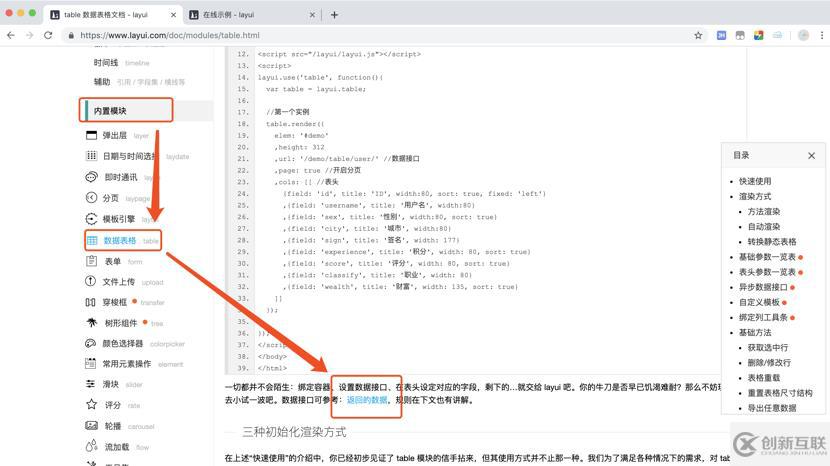Click the 流加载 flow droplet icon
This screenshot has width=830, height=466.
pos(92,446)
